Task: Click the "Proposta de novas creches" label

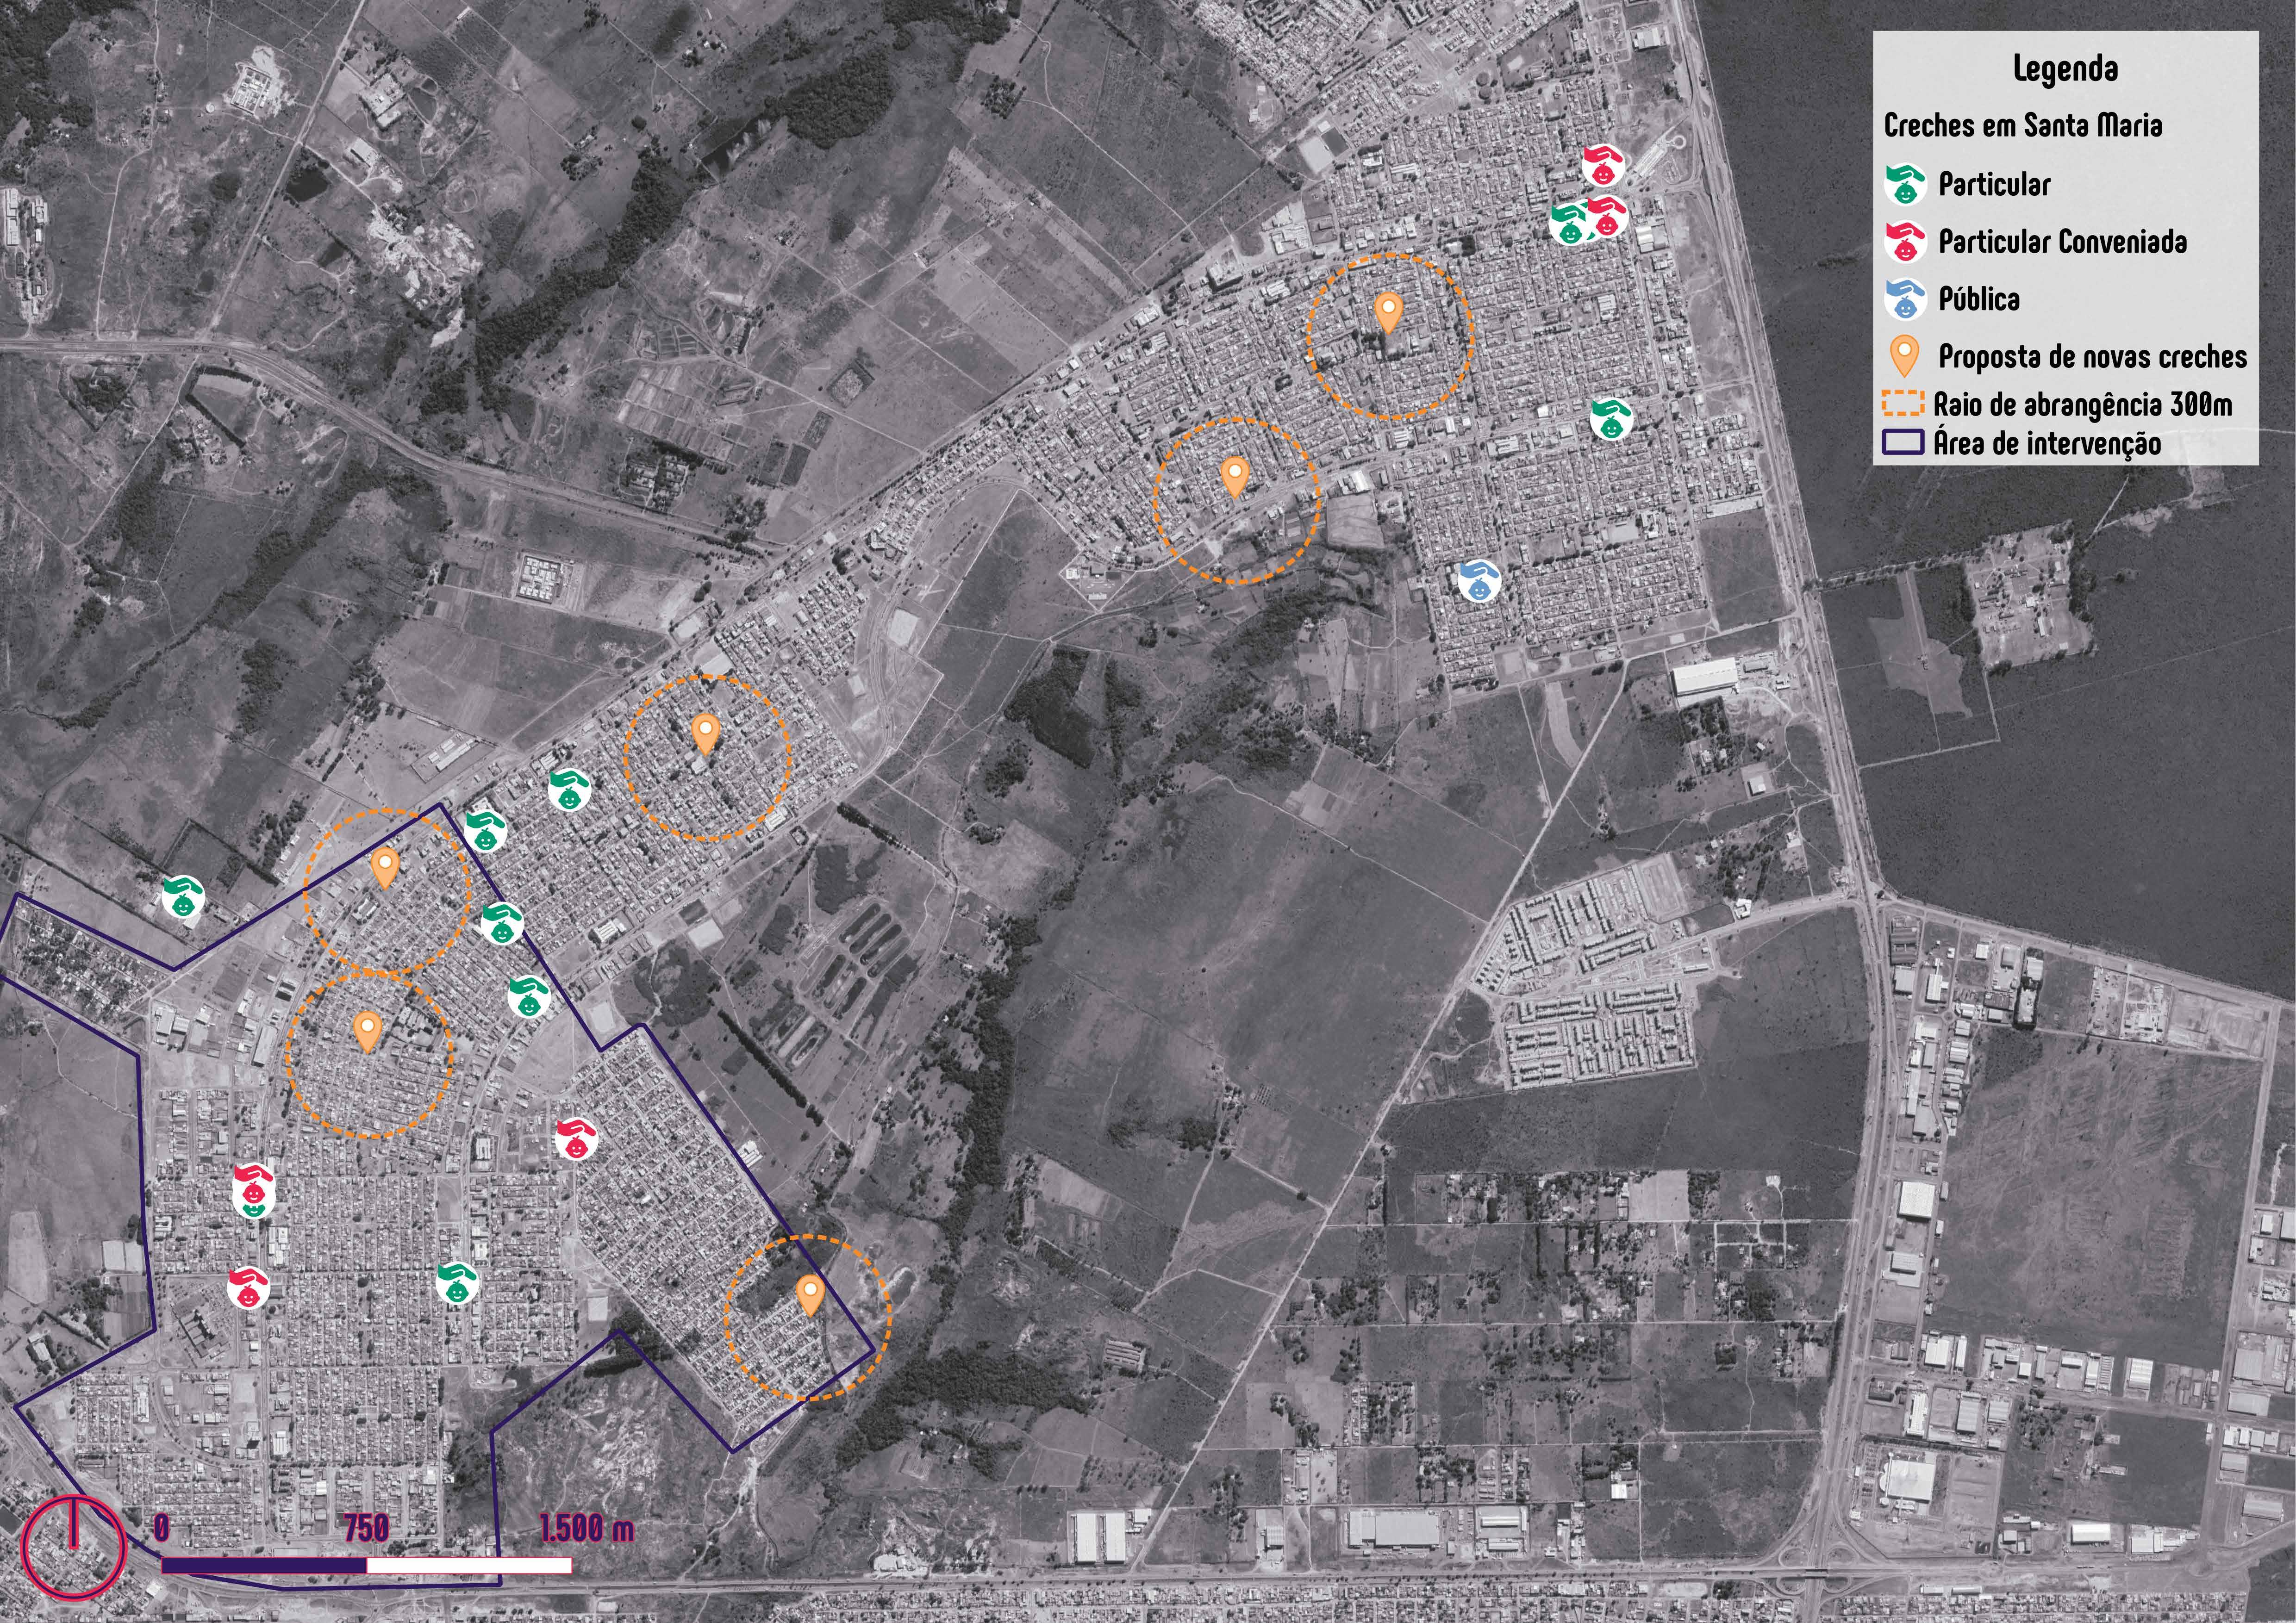Action: (x=2092, y=356)
